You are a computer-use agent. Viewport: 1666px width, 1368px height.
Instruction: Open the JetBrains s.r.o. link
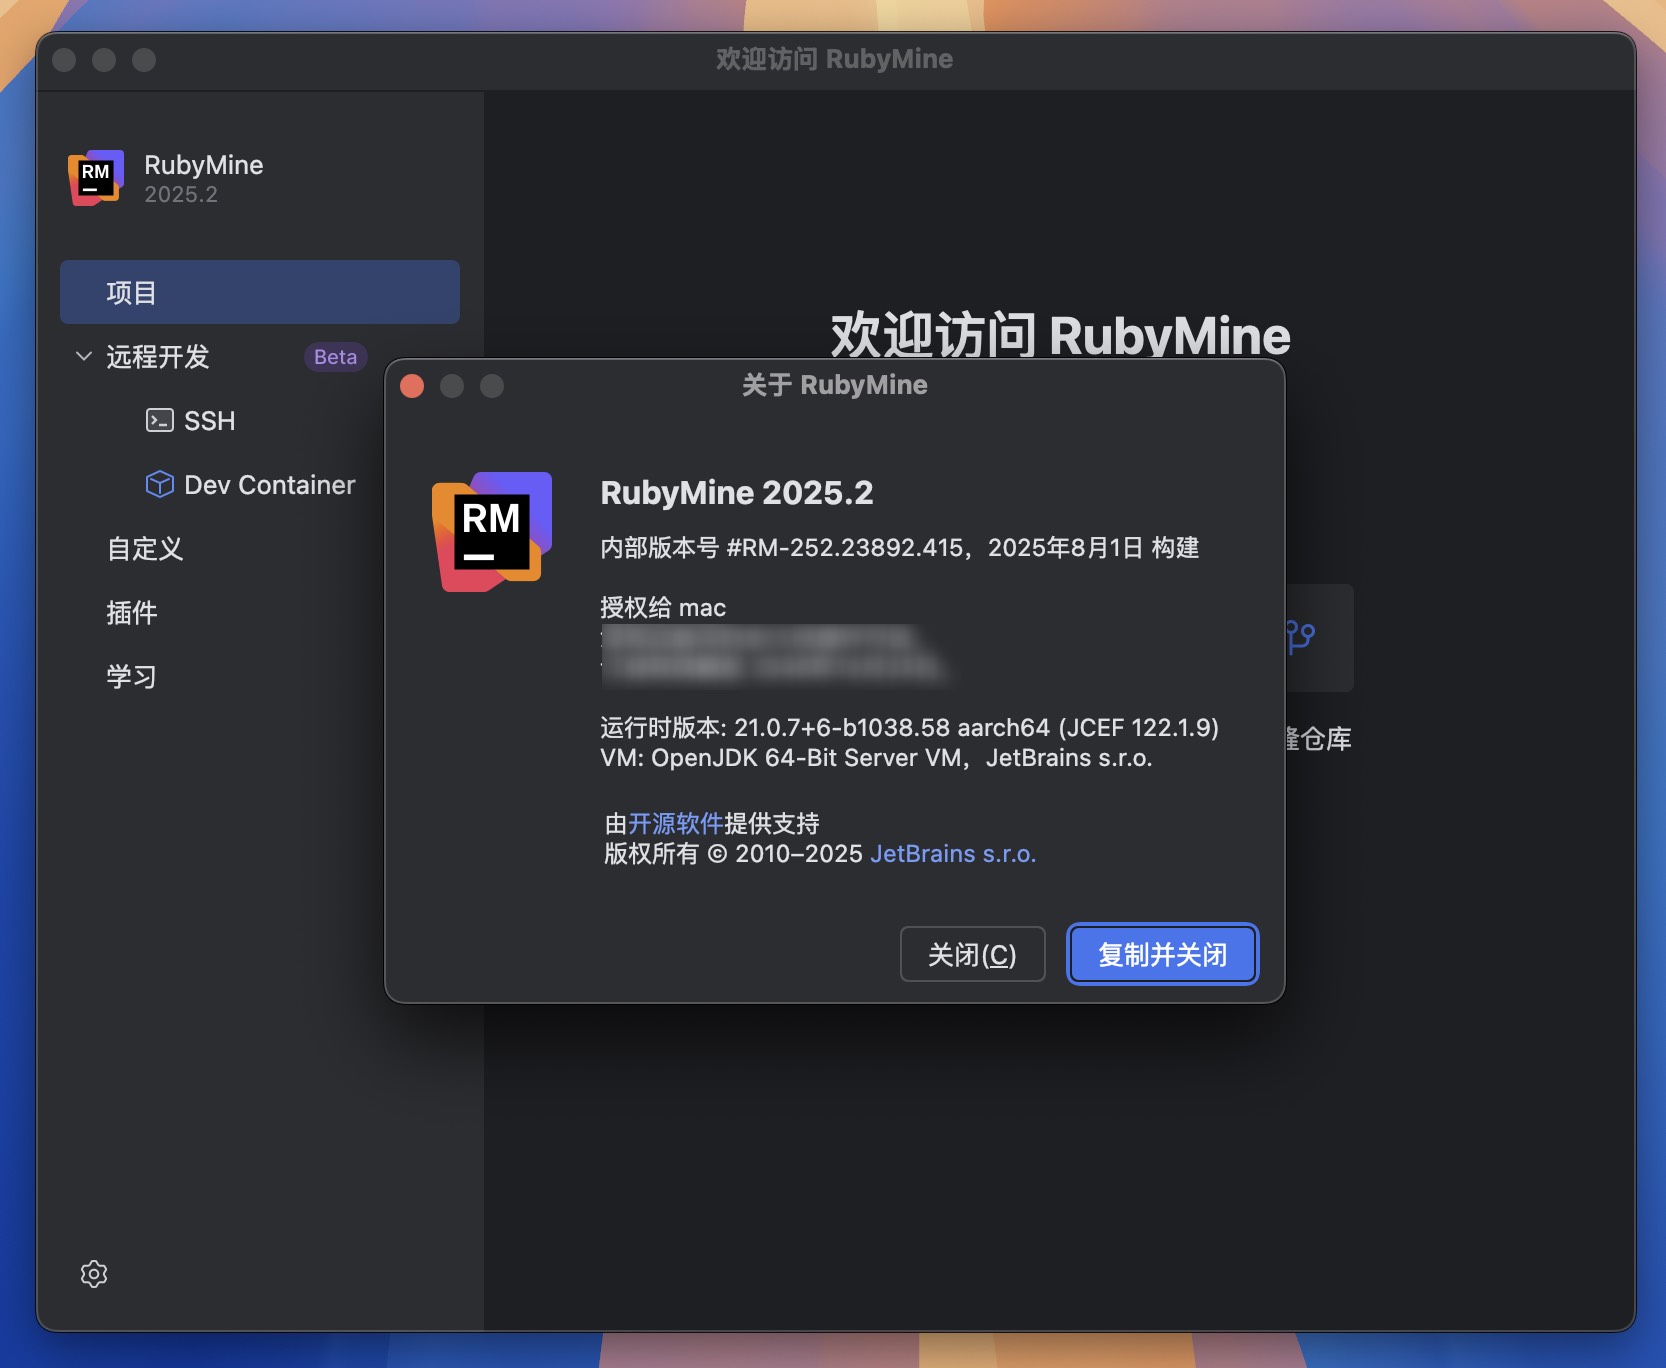pyautogui.click(x=953, y=853)
